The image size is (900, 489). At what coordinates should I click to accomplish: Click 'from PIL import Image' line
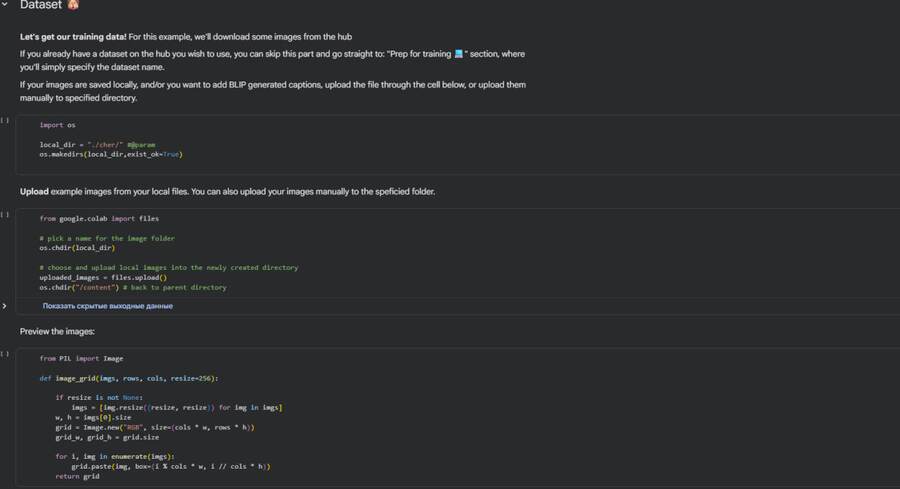point(82,359)
